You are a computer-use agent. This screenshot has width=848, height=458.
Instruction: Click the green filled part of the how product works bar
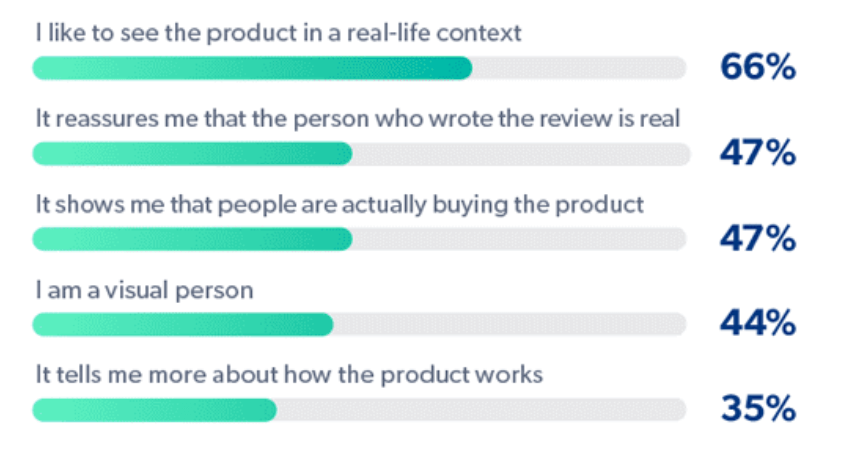click(x=154, y=410)
